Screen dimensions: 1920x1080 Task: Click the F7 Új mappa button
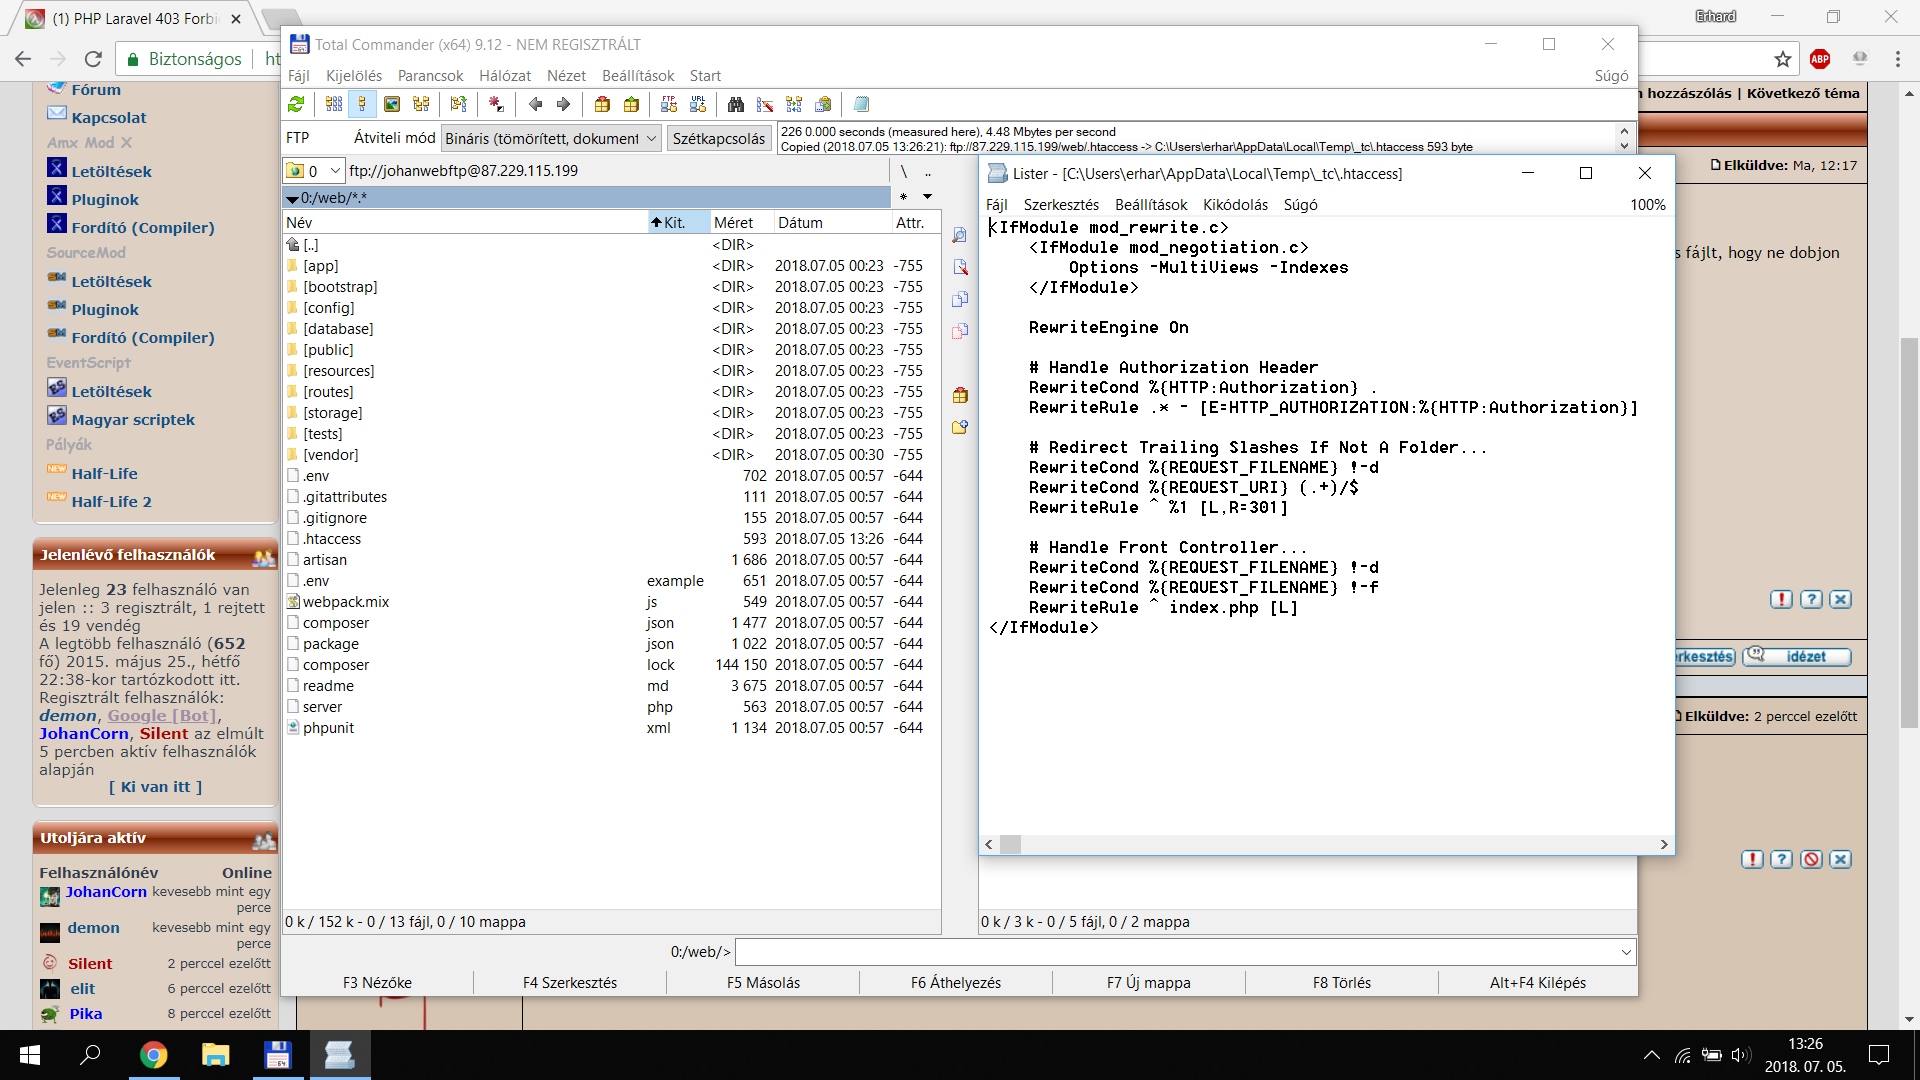[1148, 983]
